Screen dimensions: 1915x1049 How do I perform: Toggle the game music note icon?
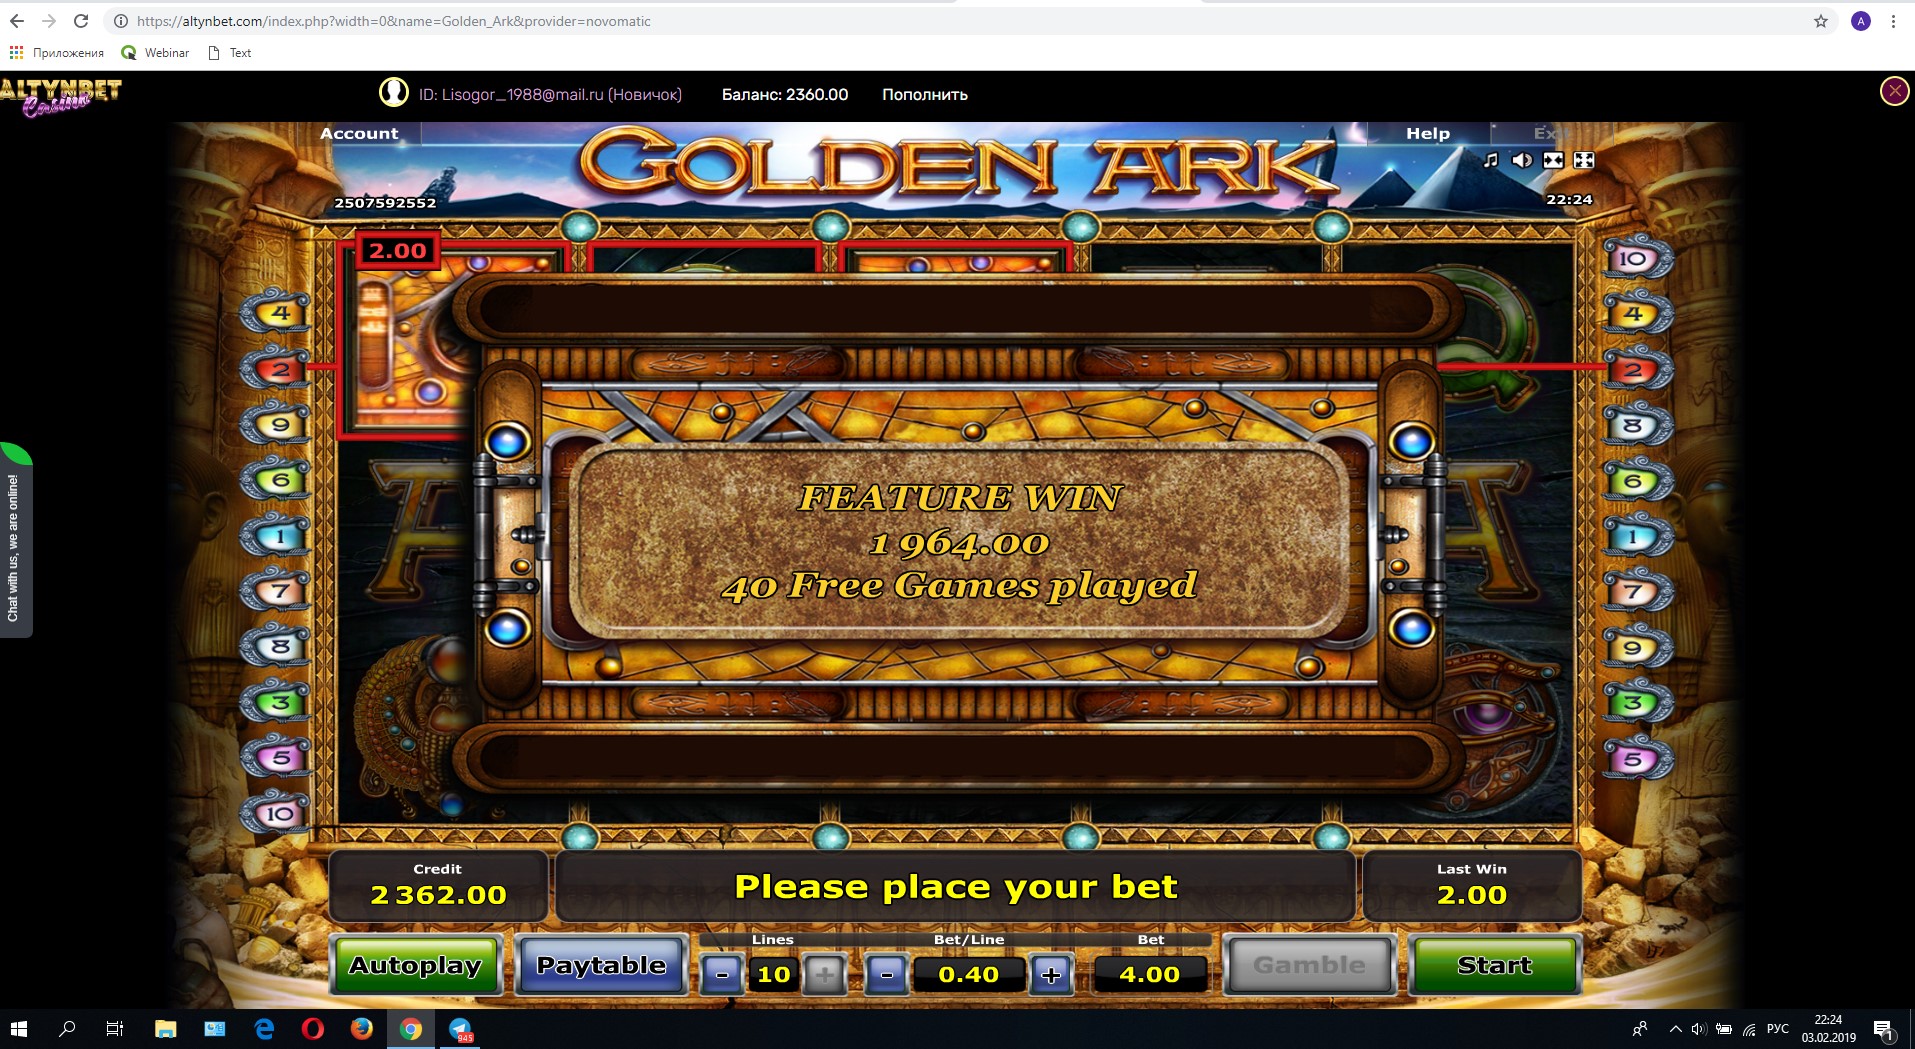point(1491,160)
